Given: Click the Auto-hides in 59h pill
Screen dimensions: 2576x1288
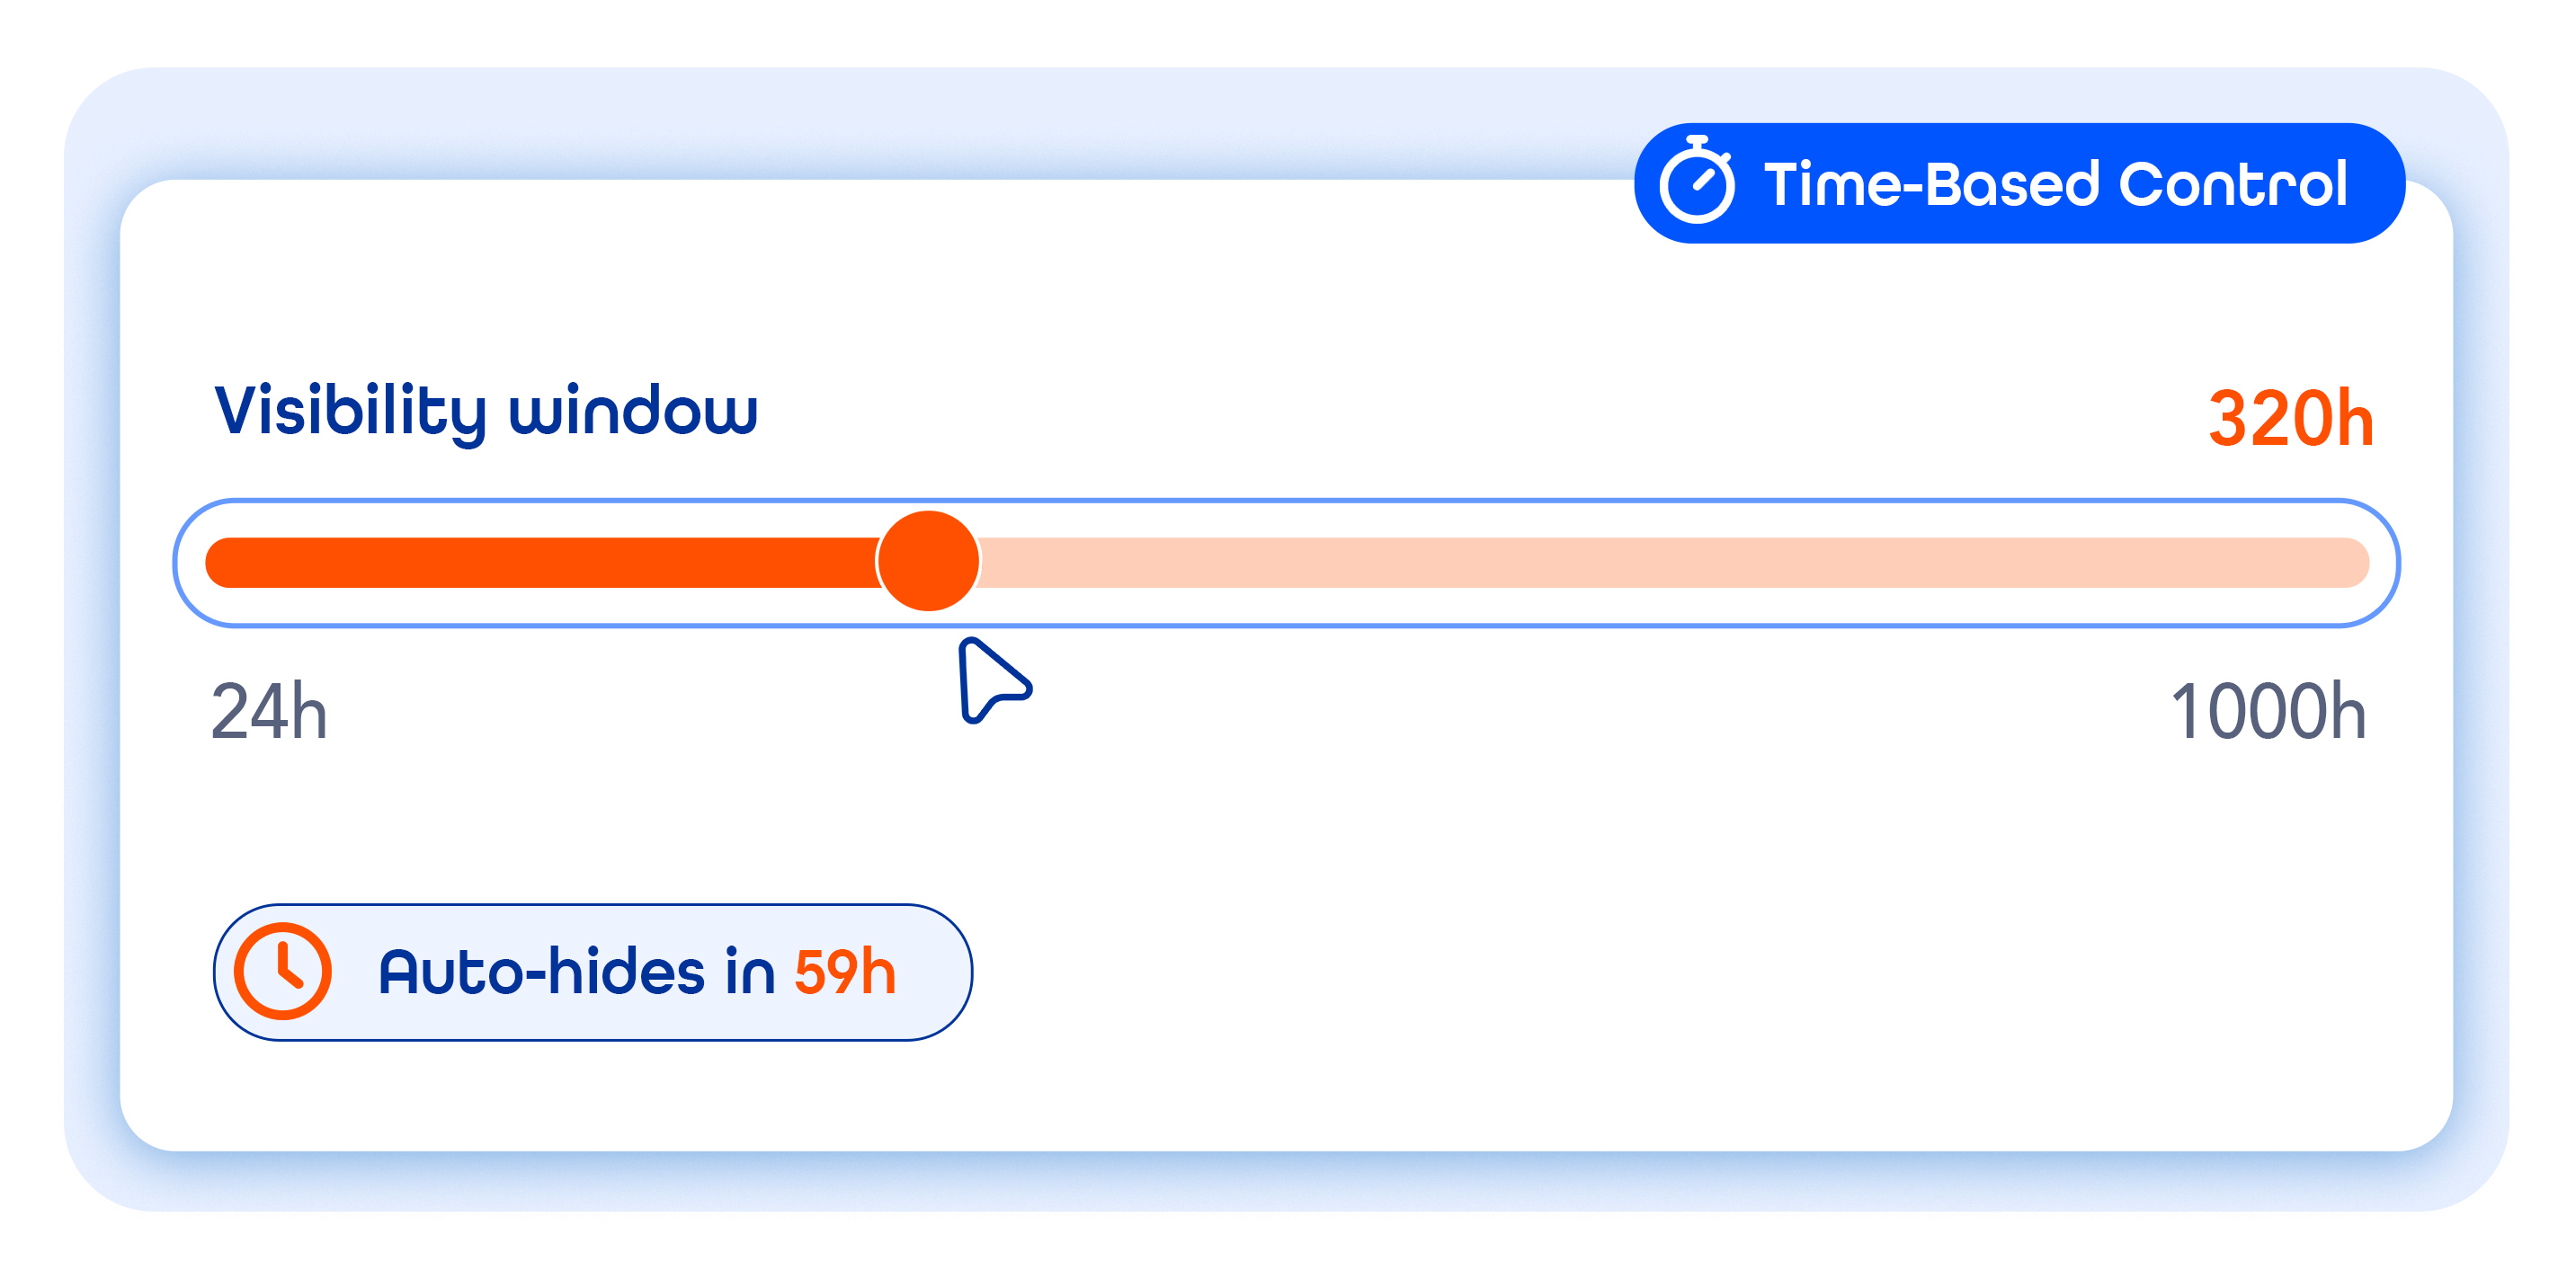Looking at the screenshot, I should pyautogui.click(x=592, y=972).
